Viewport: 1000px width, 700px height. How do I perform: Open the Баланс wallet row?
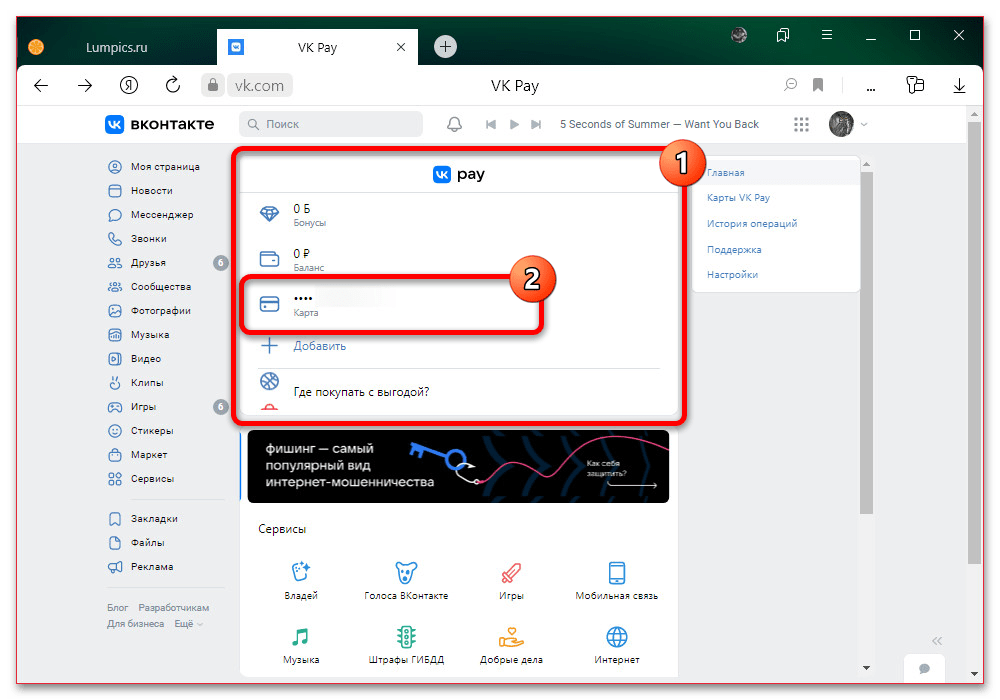pos(458,259)
